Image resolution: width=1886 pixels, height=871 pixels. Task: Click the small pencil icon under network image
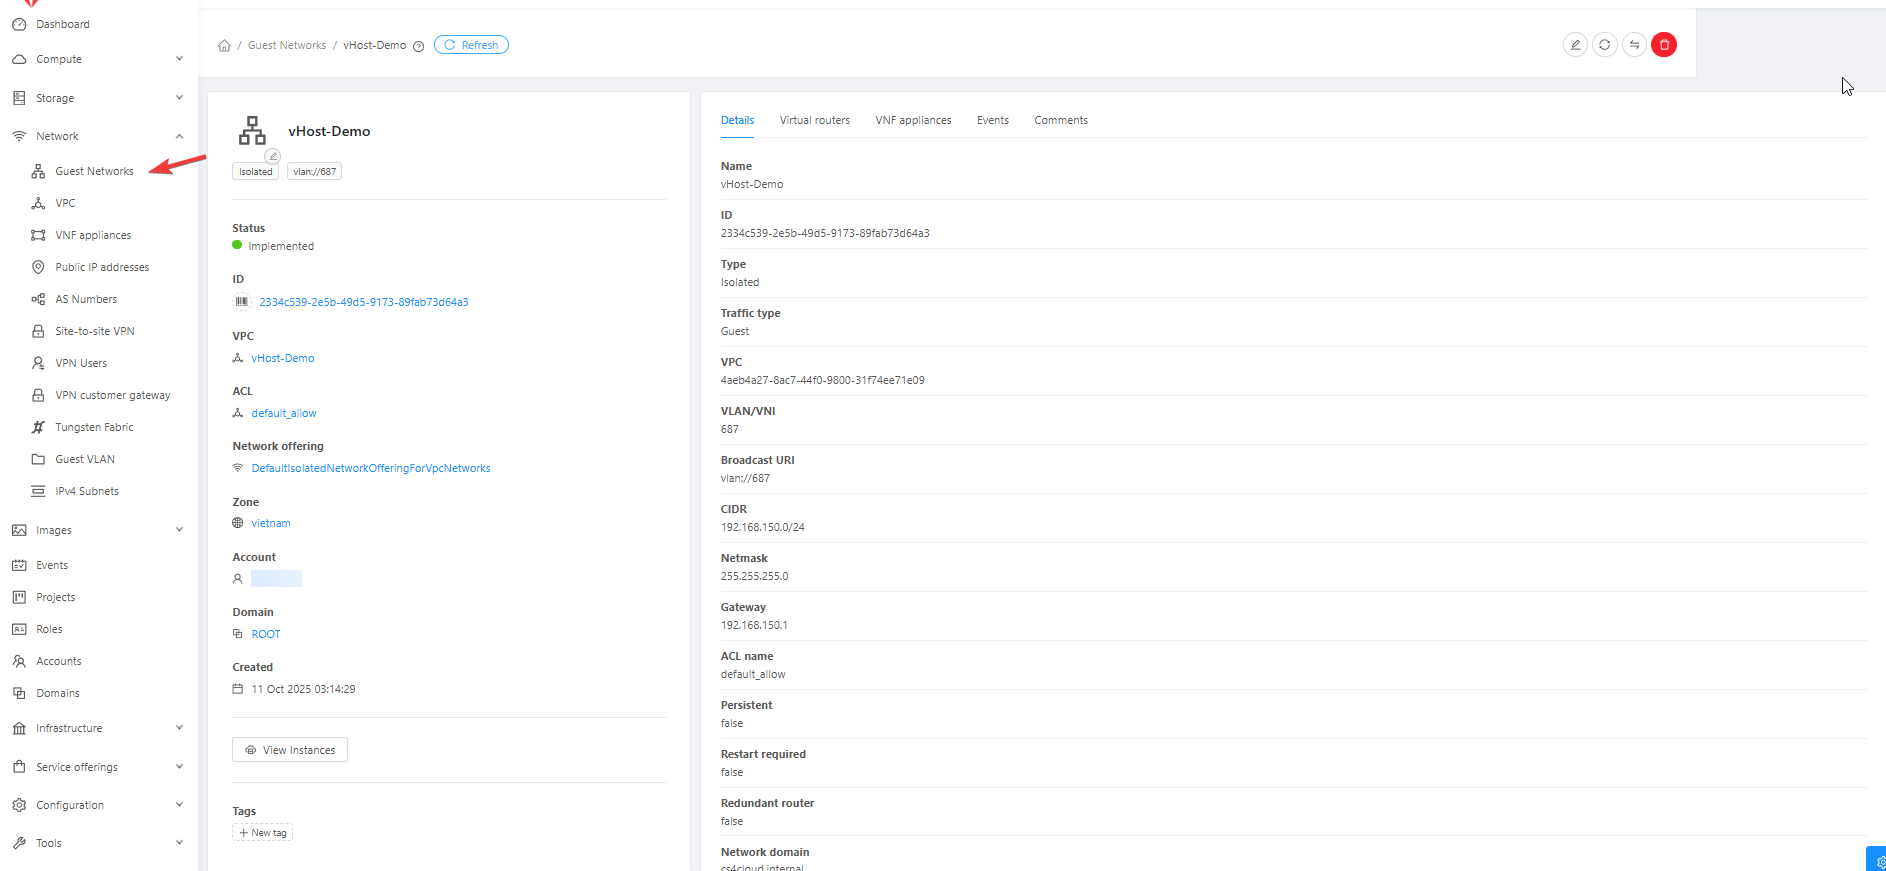272,156
